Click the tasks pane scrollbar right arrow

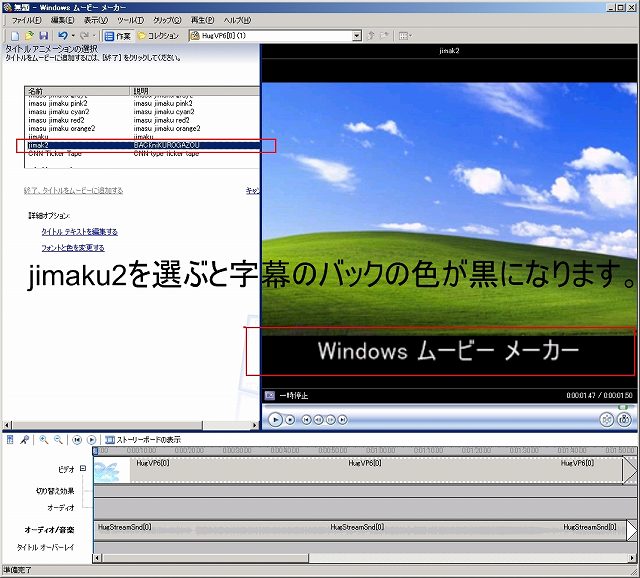tap(255, 425)
